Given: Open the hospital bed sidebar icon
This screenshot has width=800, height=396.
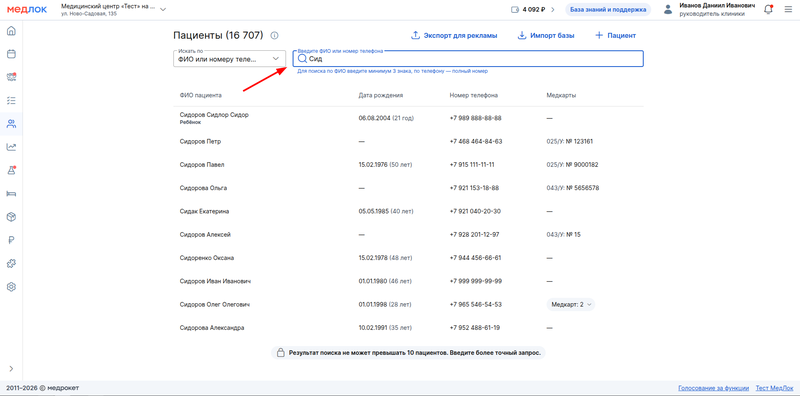Looking at the screenshot, I should click(x=11, y=193).
